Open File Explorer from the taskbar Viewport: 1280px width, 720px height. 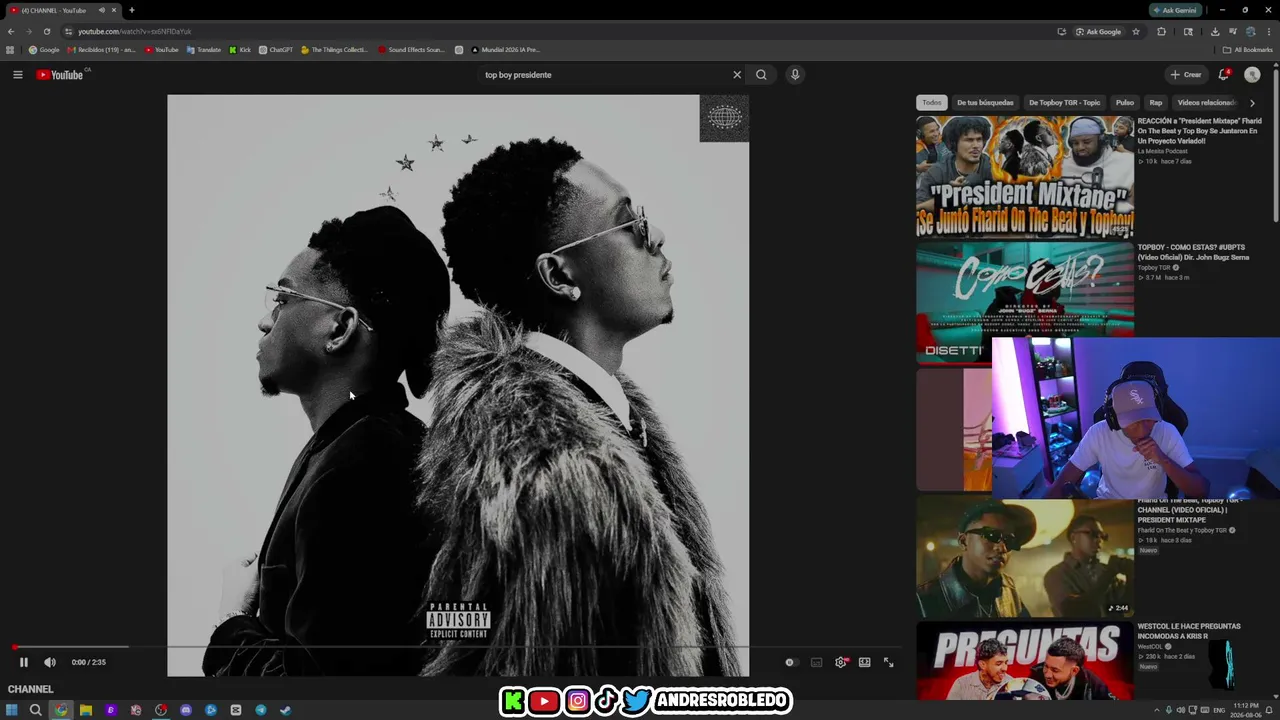[86, 710]
